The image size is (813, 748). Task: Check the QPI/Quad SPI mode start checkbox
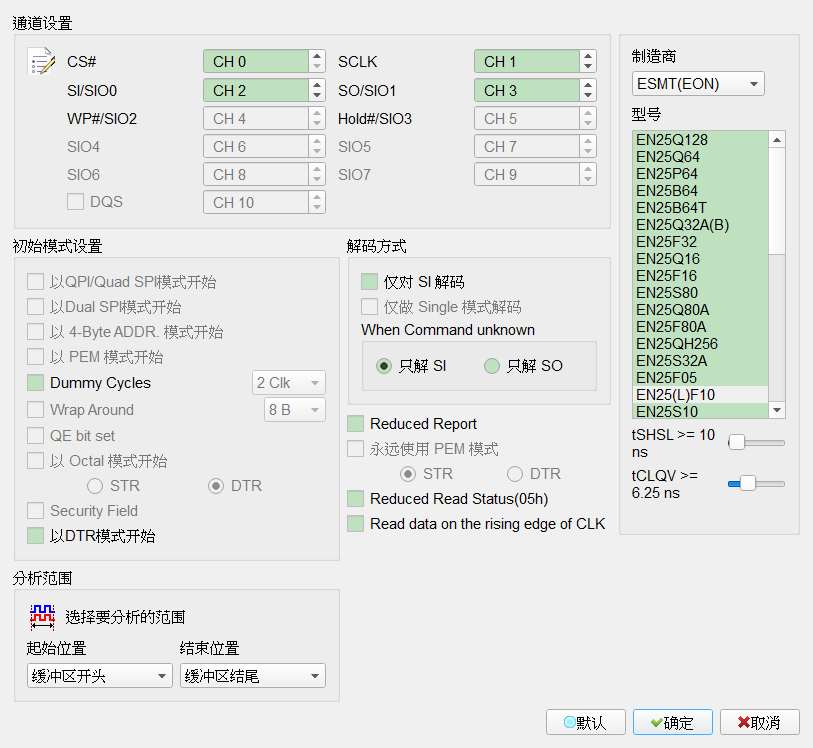click(x=35, y=282)
